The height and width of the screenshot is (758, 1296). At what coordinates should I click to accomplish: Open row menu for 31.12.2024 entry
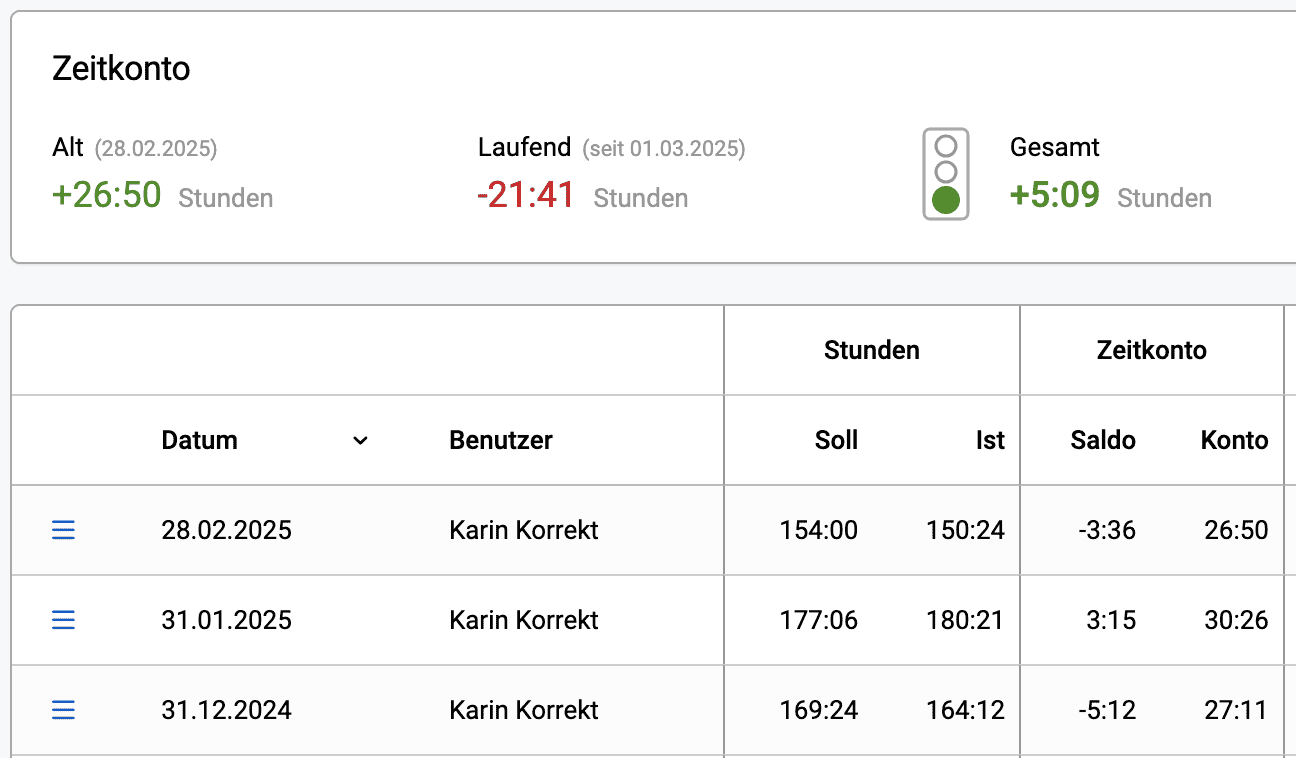click(x=63, y=710)
